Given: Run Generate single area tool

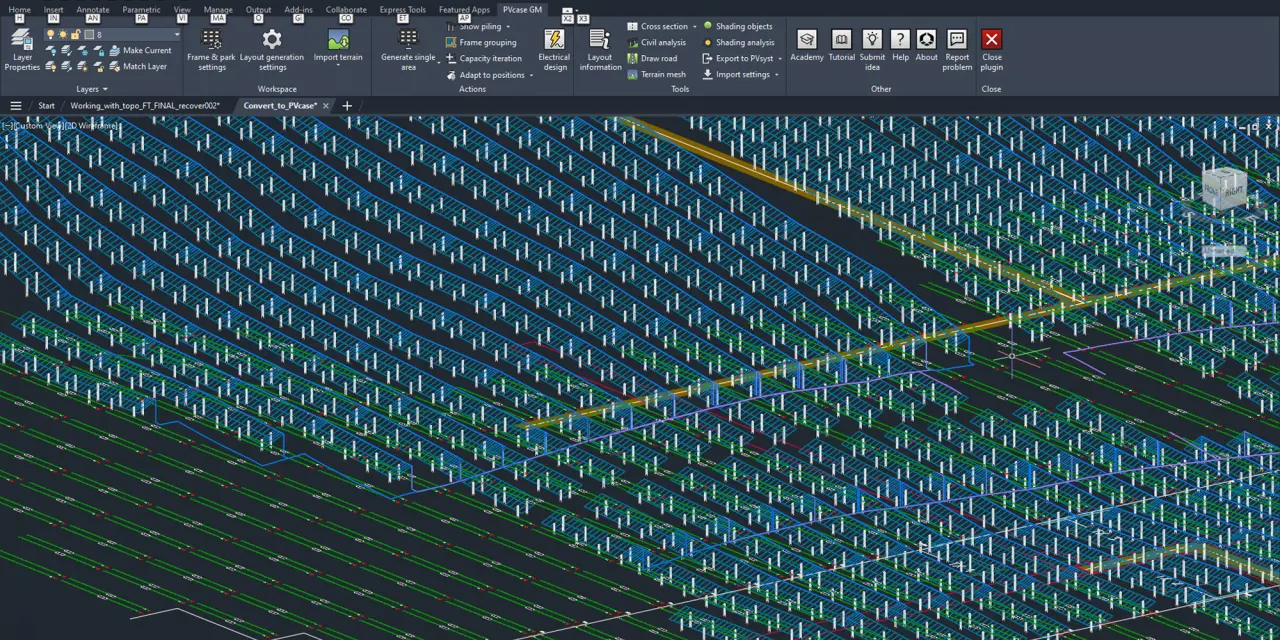Looking at the screenshot, I should (x=408, y=49).
